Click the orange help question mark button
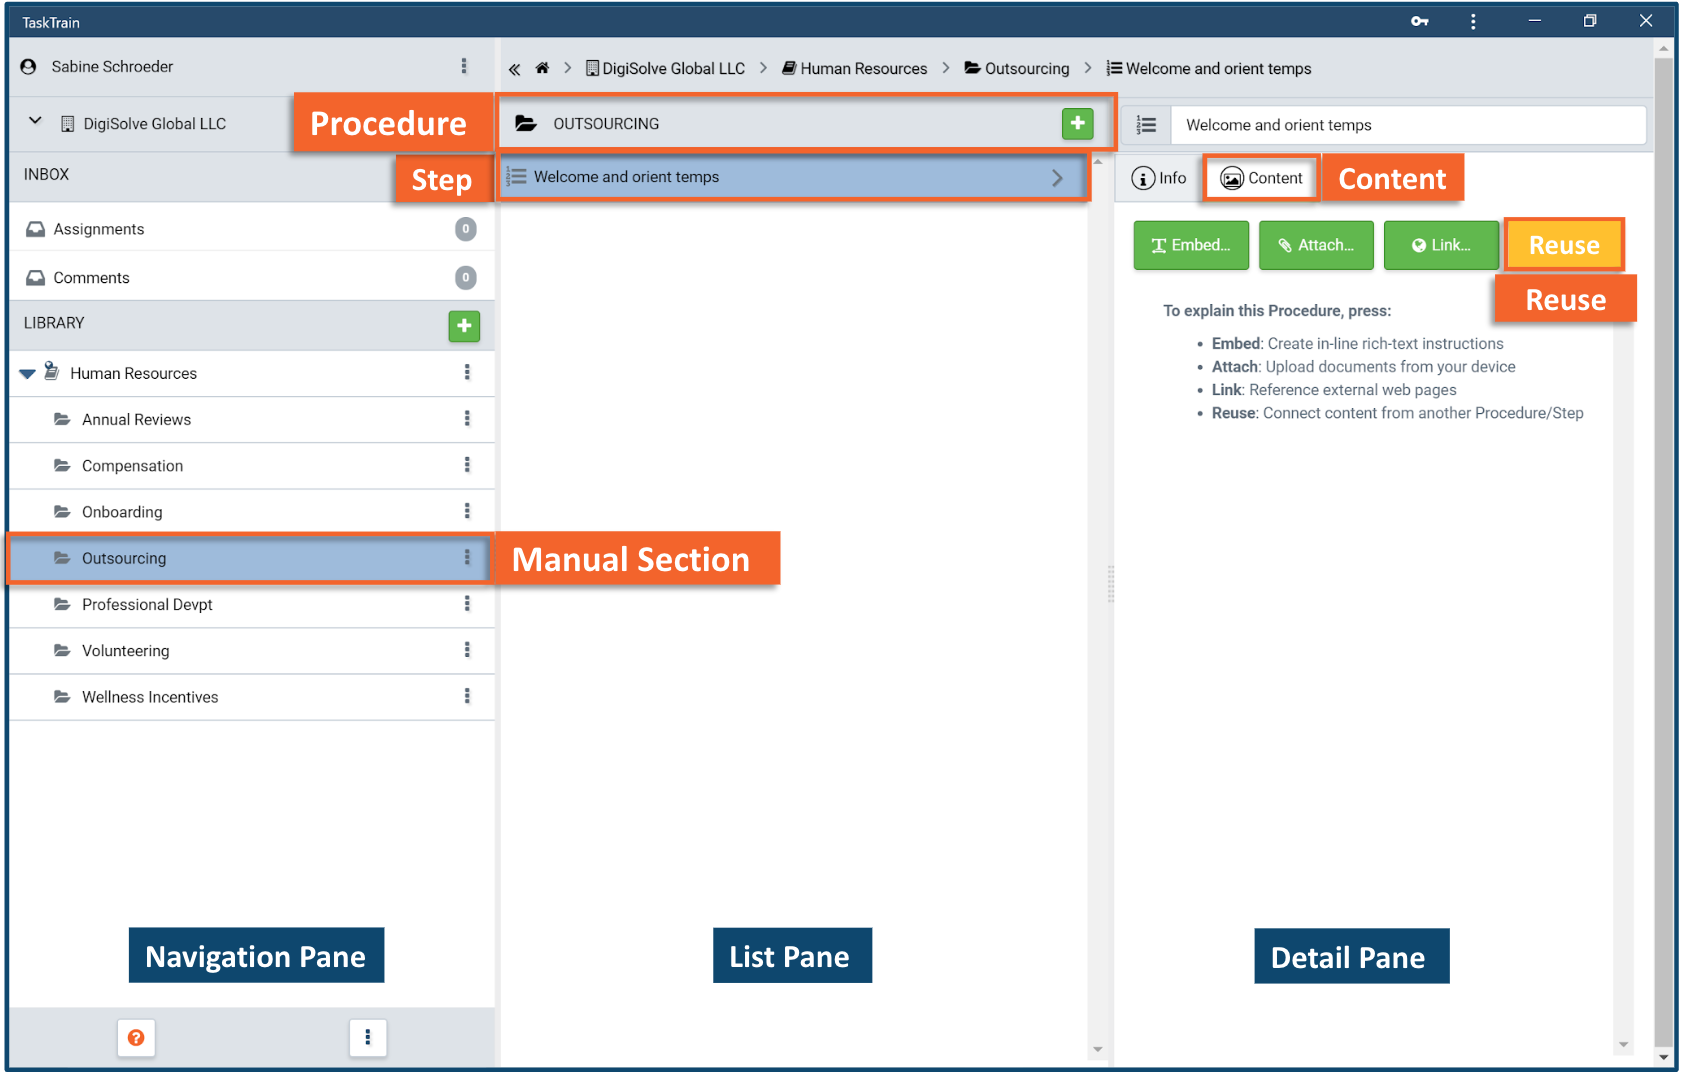The width and height of the screenshot is (1681, 1080). pyautogui.click(x=136, y=1038)
